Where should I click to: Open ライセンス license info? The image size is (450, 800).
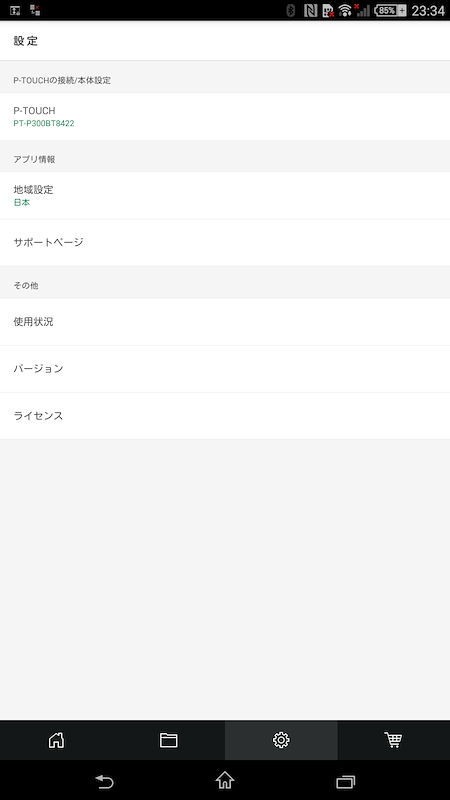click(x=225, y=416)
